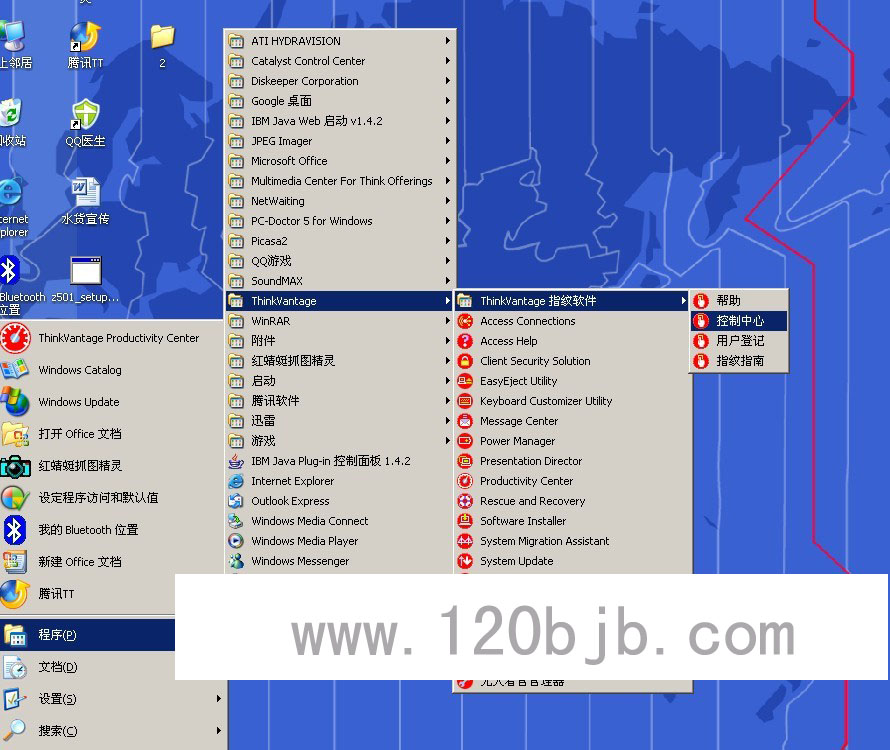Click the Message Center envelope icon
The height and width of the screenshot is (750, 890).
tap(465, 421)
